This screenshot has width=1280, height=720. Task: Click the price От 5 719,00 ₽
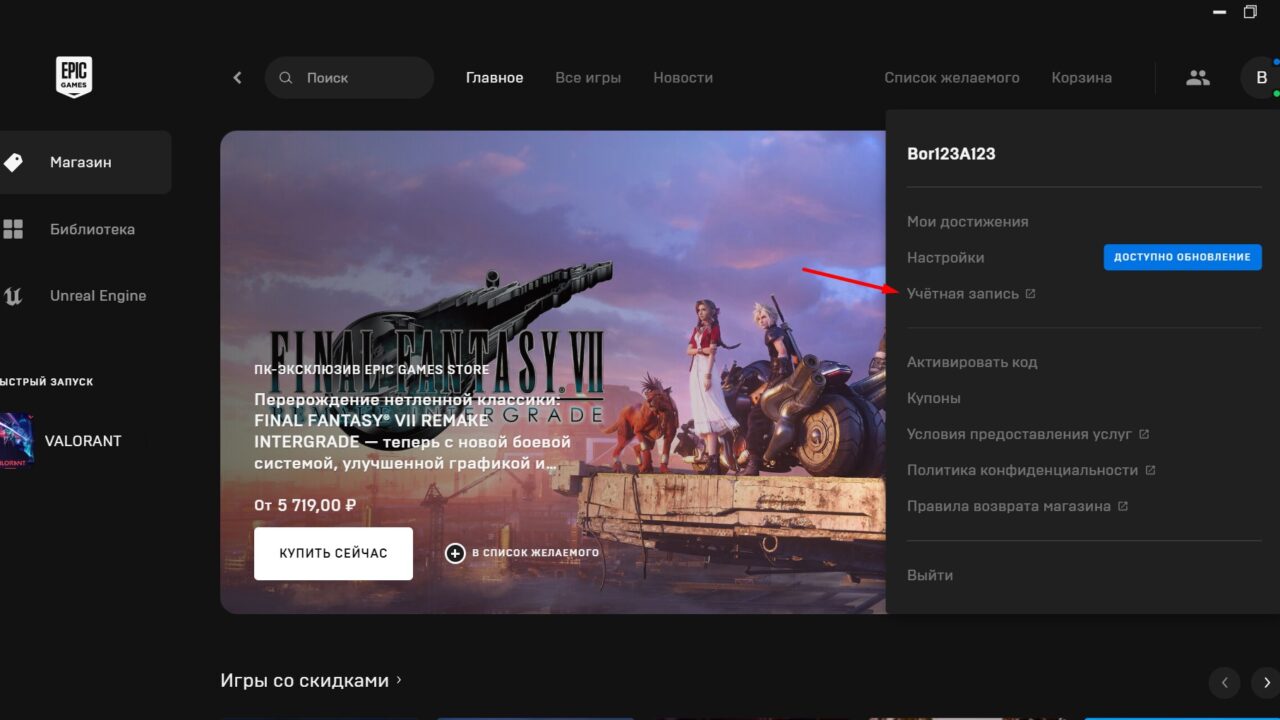click(305, 505)
